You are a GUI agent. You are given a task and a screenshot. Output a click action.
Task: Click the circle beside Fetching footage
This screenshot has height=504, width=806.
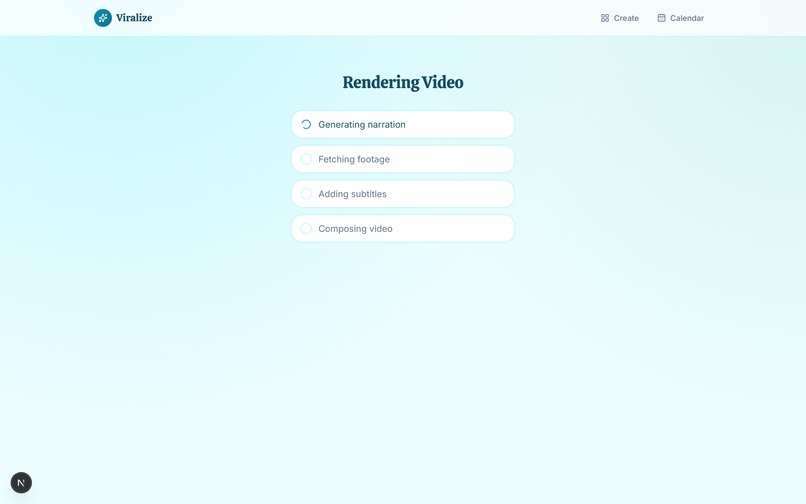coord(306,159)
